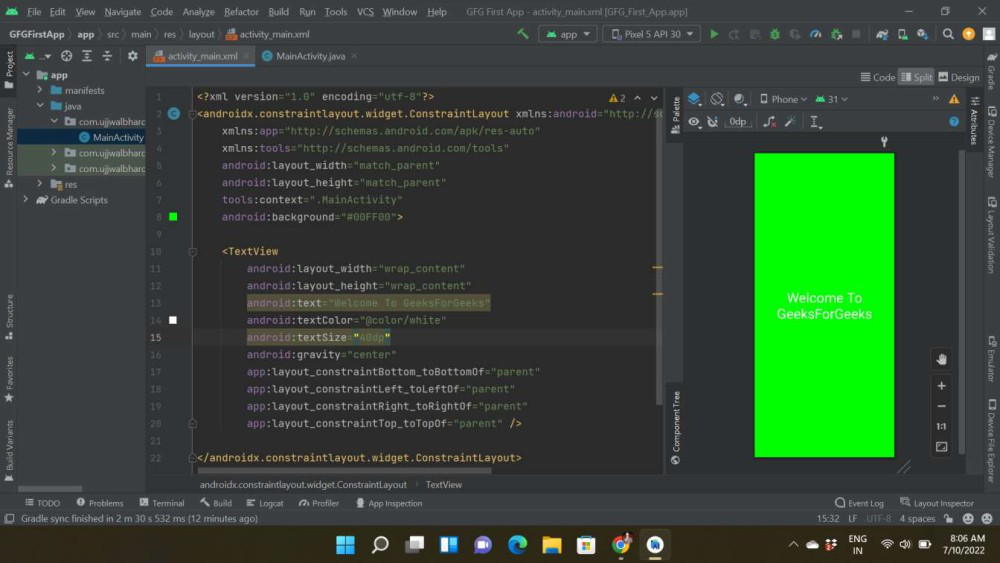This screenshot has height=563, width=1000.
Task: Switch to MainActivity.java tab
Action: point(310,56)
